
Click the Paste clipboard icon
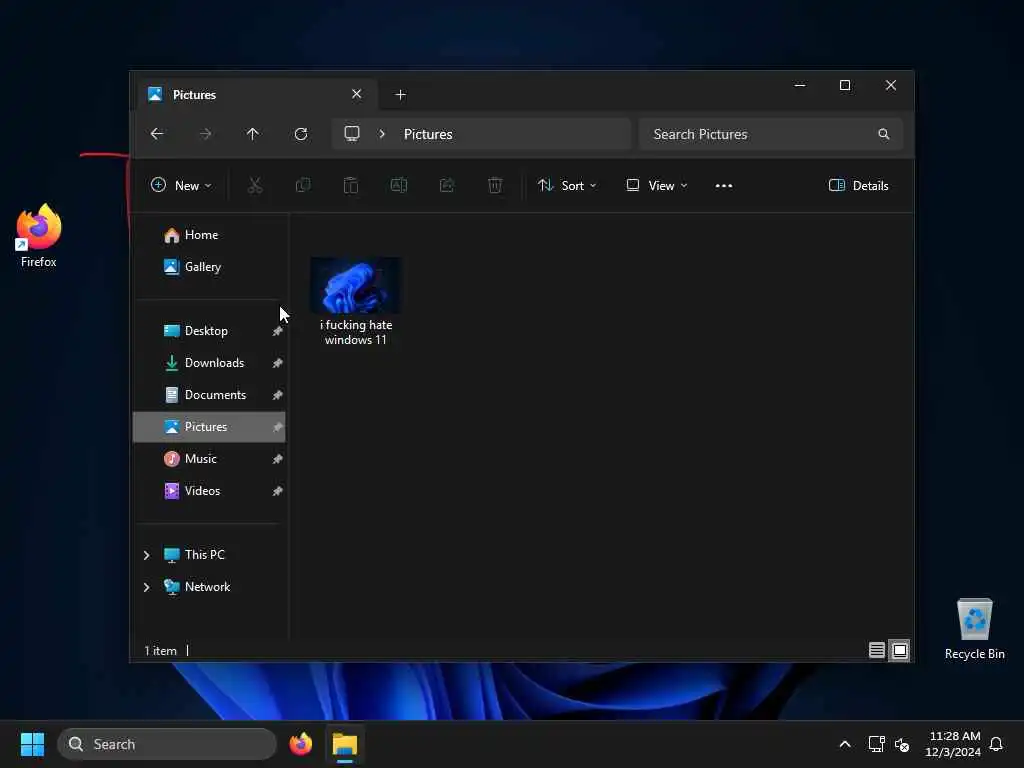[x=351, y=185]
